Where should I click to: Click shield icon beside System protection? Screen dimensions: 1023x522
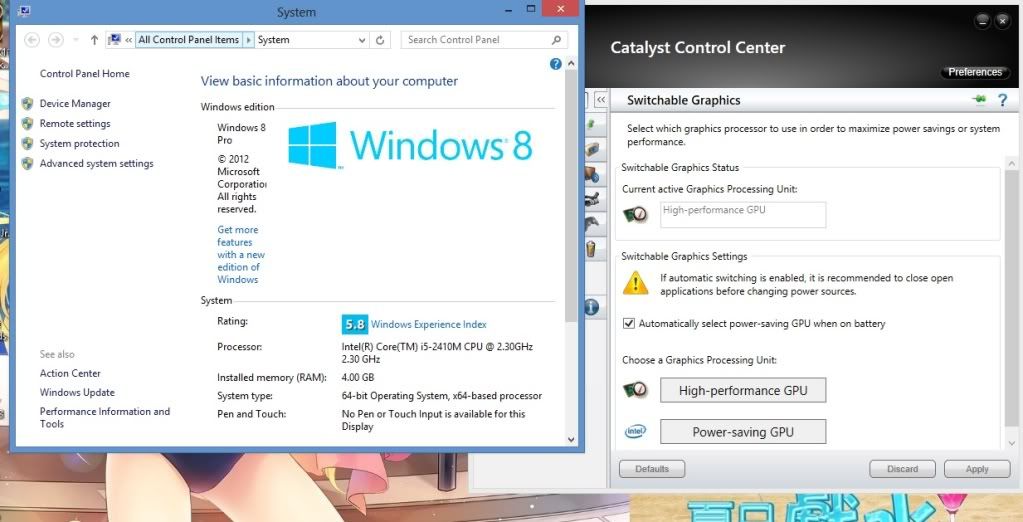click(27, 144)
